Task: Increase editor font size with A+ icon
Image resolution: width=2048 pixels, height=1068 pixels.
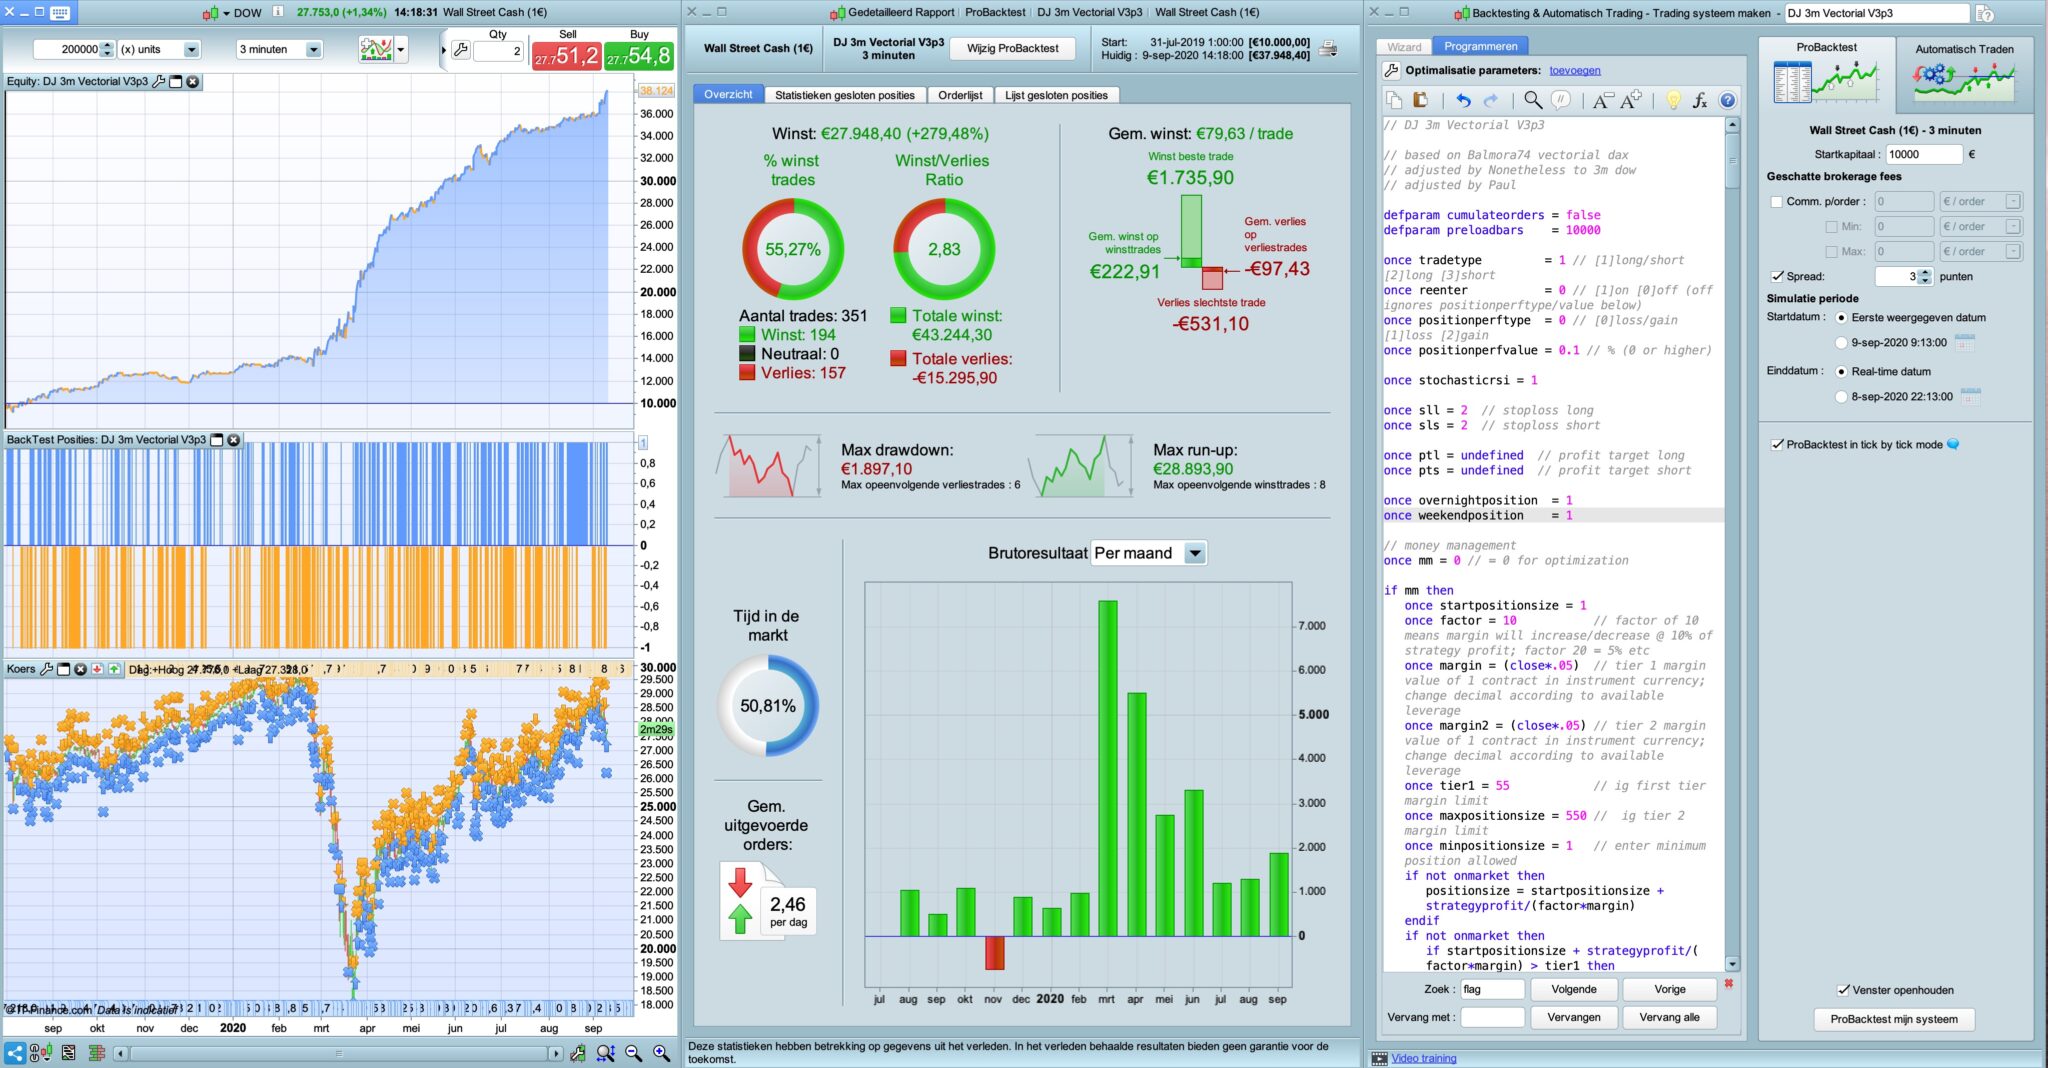Action: 1631,100
